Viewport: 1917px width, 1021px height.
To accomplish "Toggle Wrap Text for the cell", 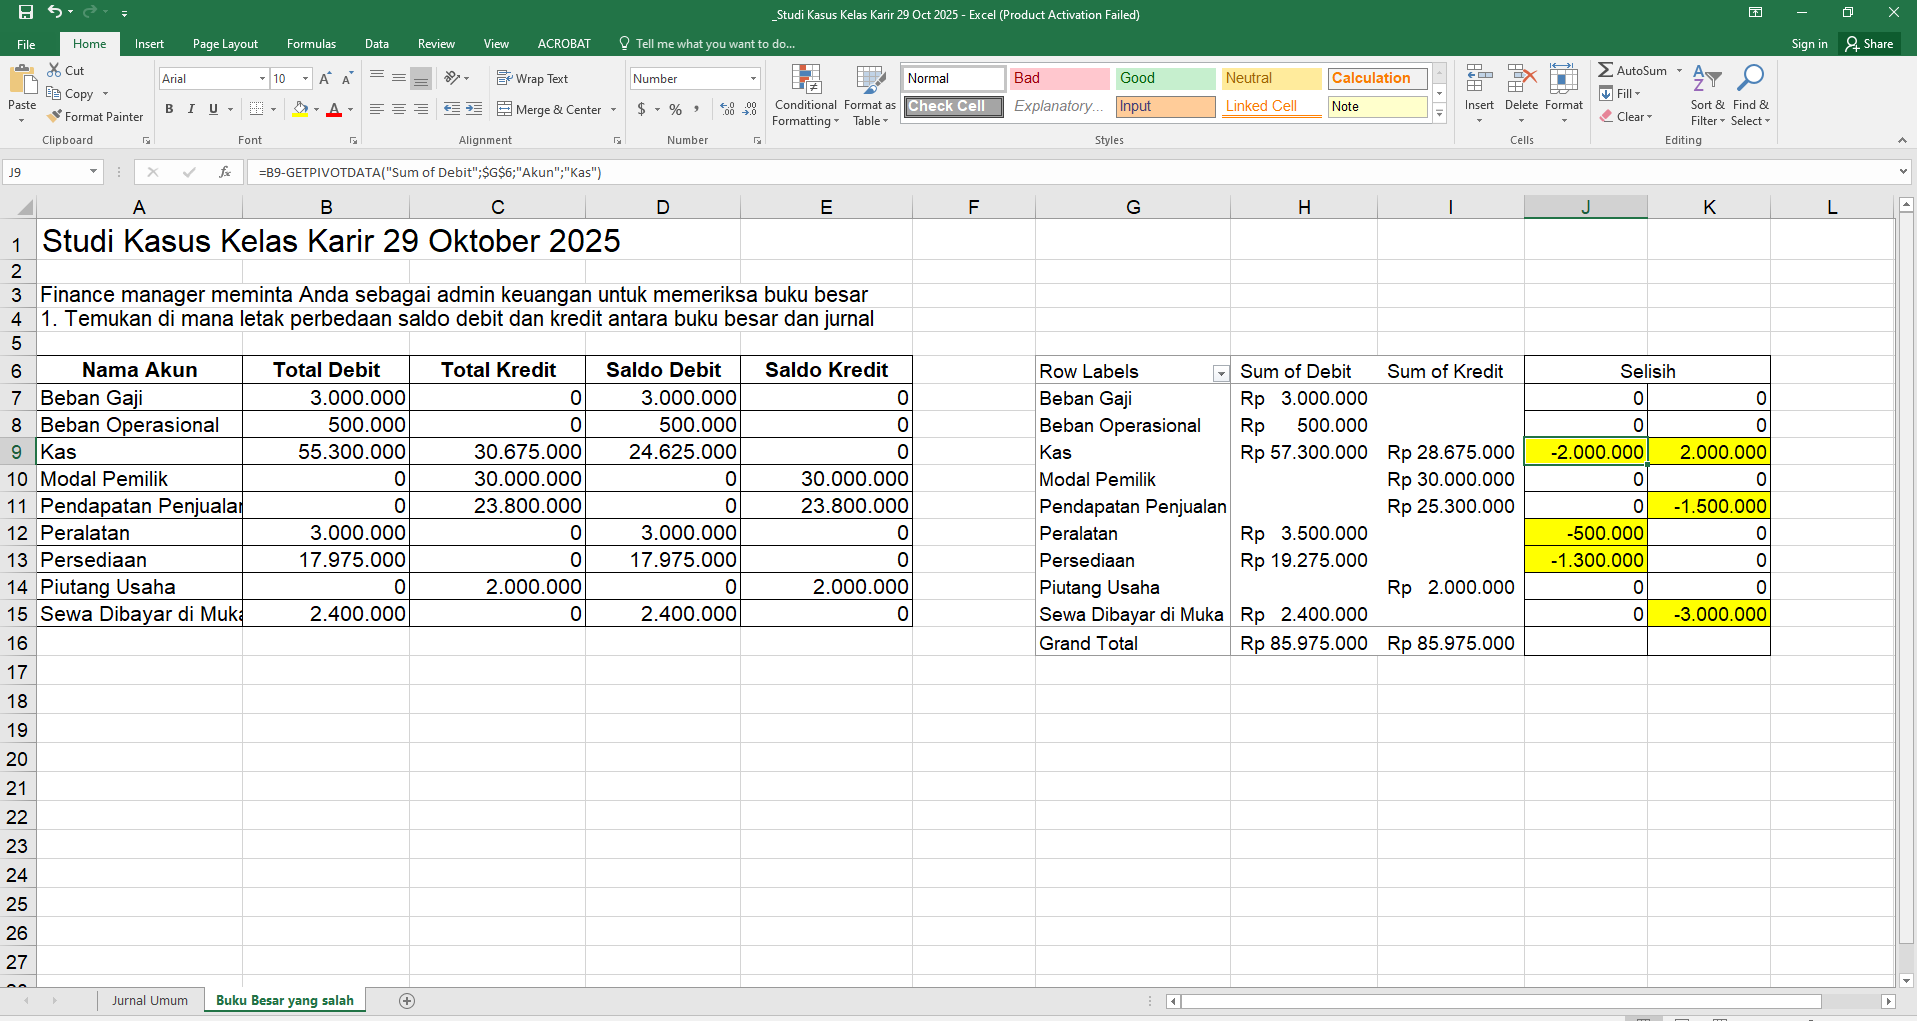I will click(x=533, y=79).
